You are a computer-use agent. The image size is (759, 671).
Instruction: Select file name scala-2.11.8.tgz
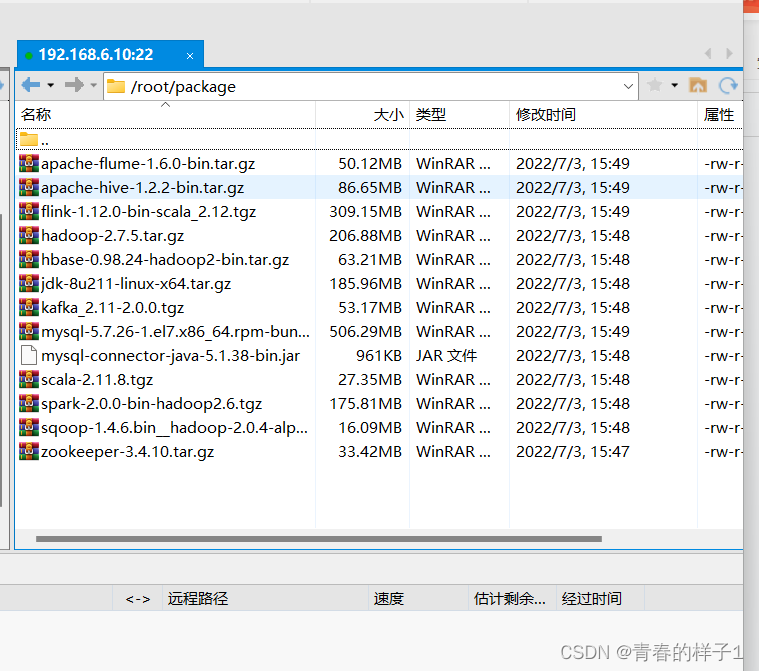pyautogui.click(x=97, y=380)
